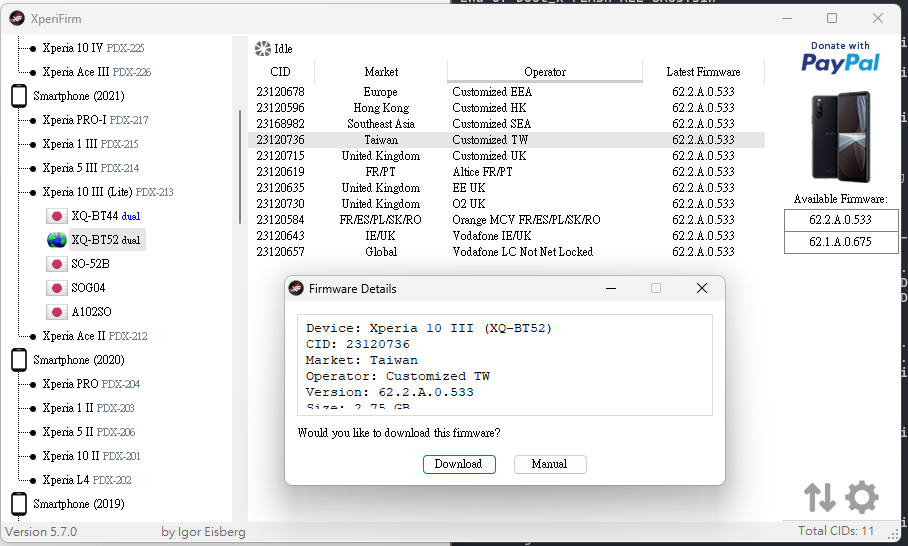This screenshot has width=908, height=546.
Task: Select Xperia L4 PDX-202
Action: click(x=87, y=480)
